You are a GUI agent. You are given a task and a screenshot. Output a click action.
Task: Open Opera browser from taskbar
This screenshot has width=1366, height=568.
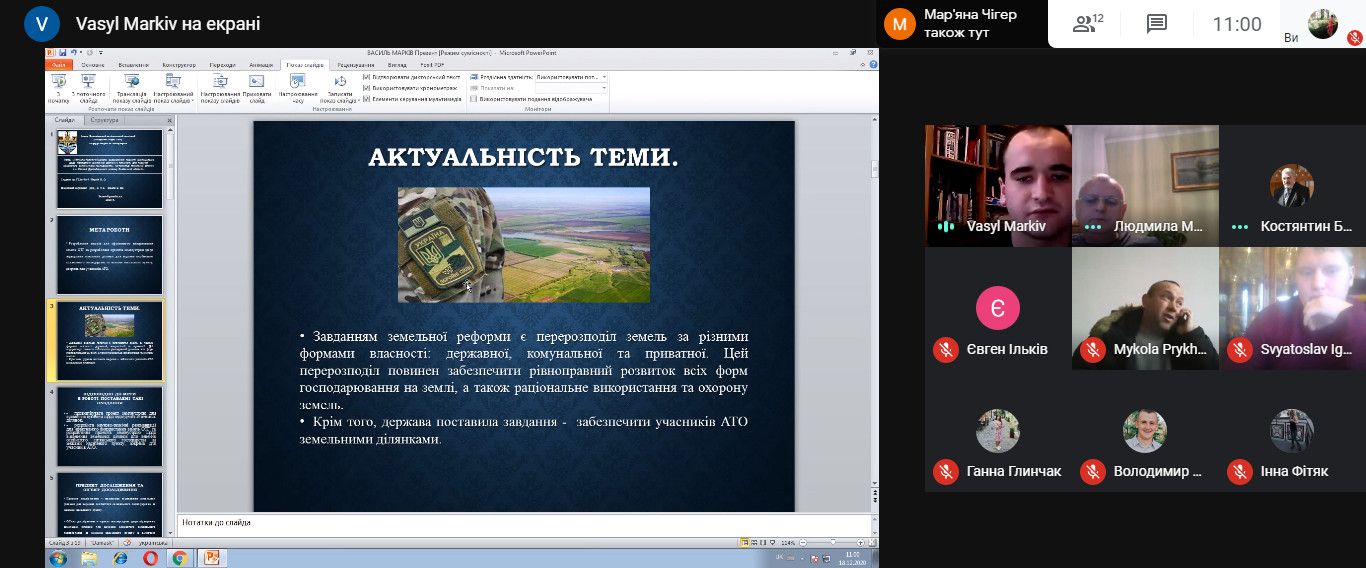[151, 558]
